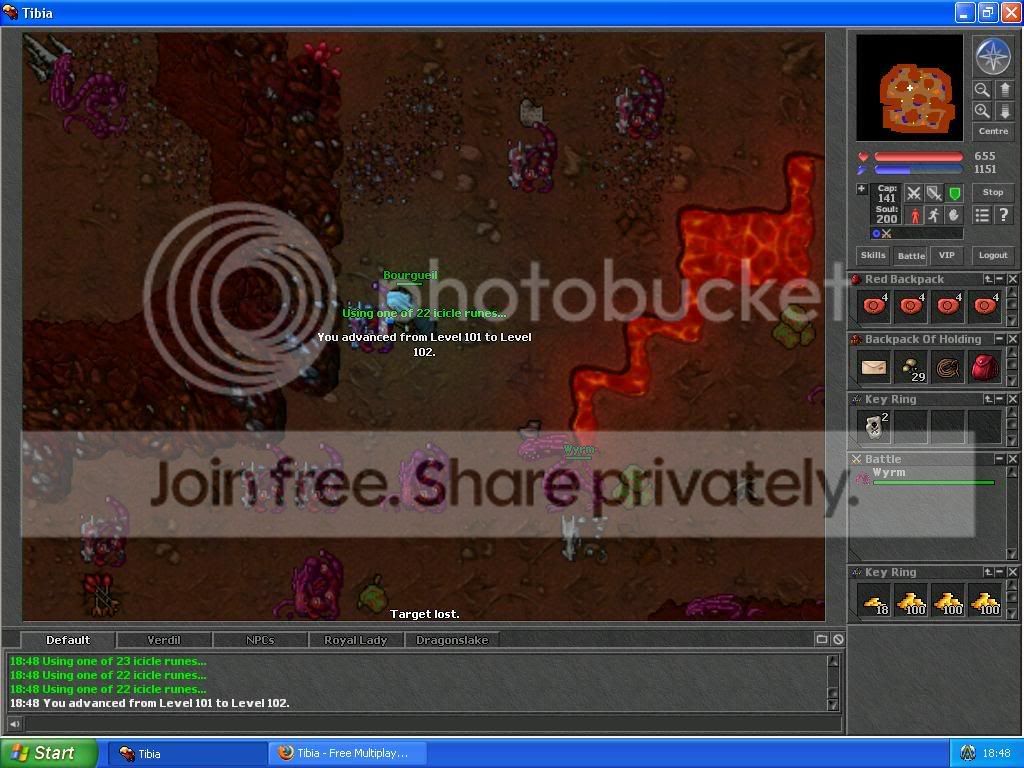Expand inventory with the plus button
This screenshot has width=1024, height=768.
(x=861, y=189)
